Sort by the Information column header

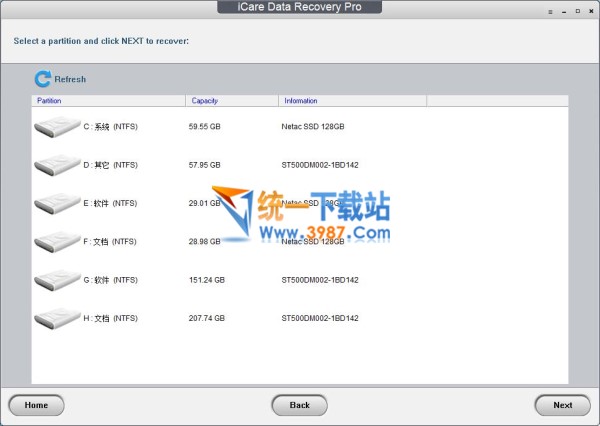pos(352,101)
